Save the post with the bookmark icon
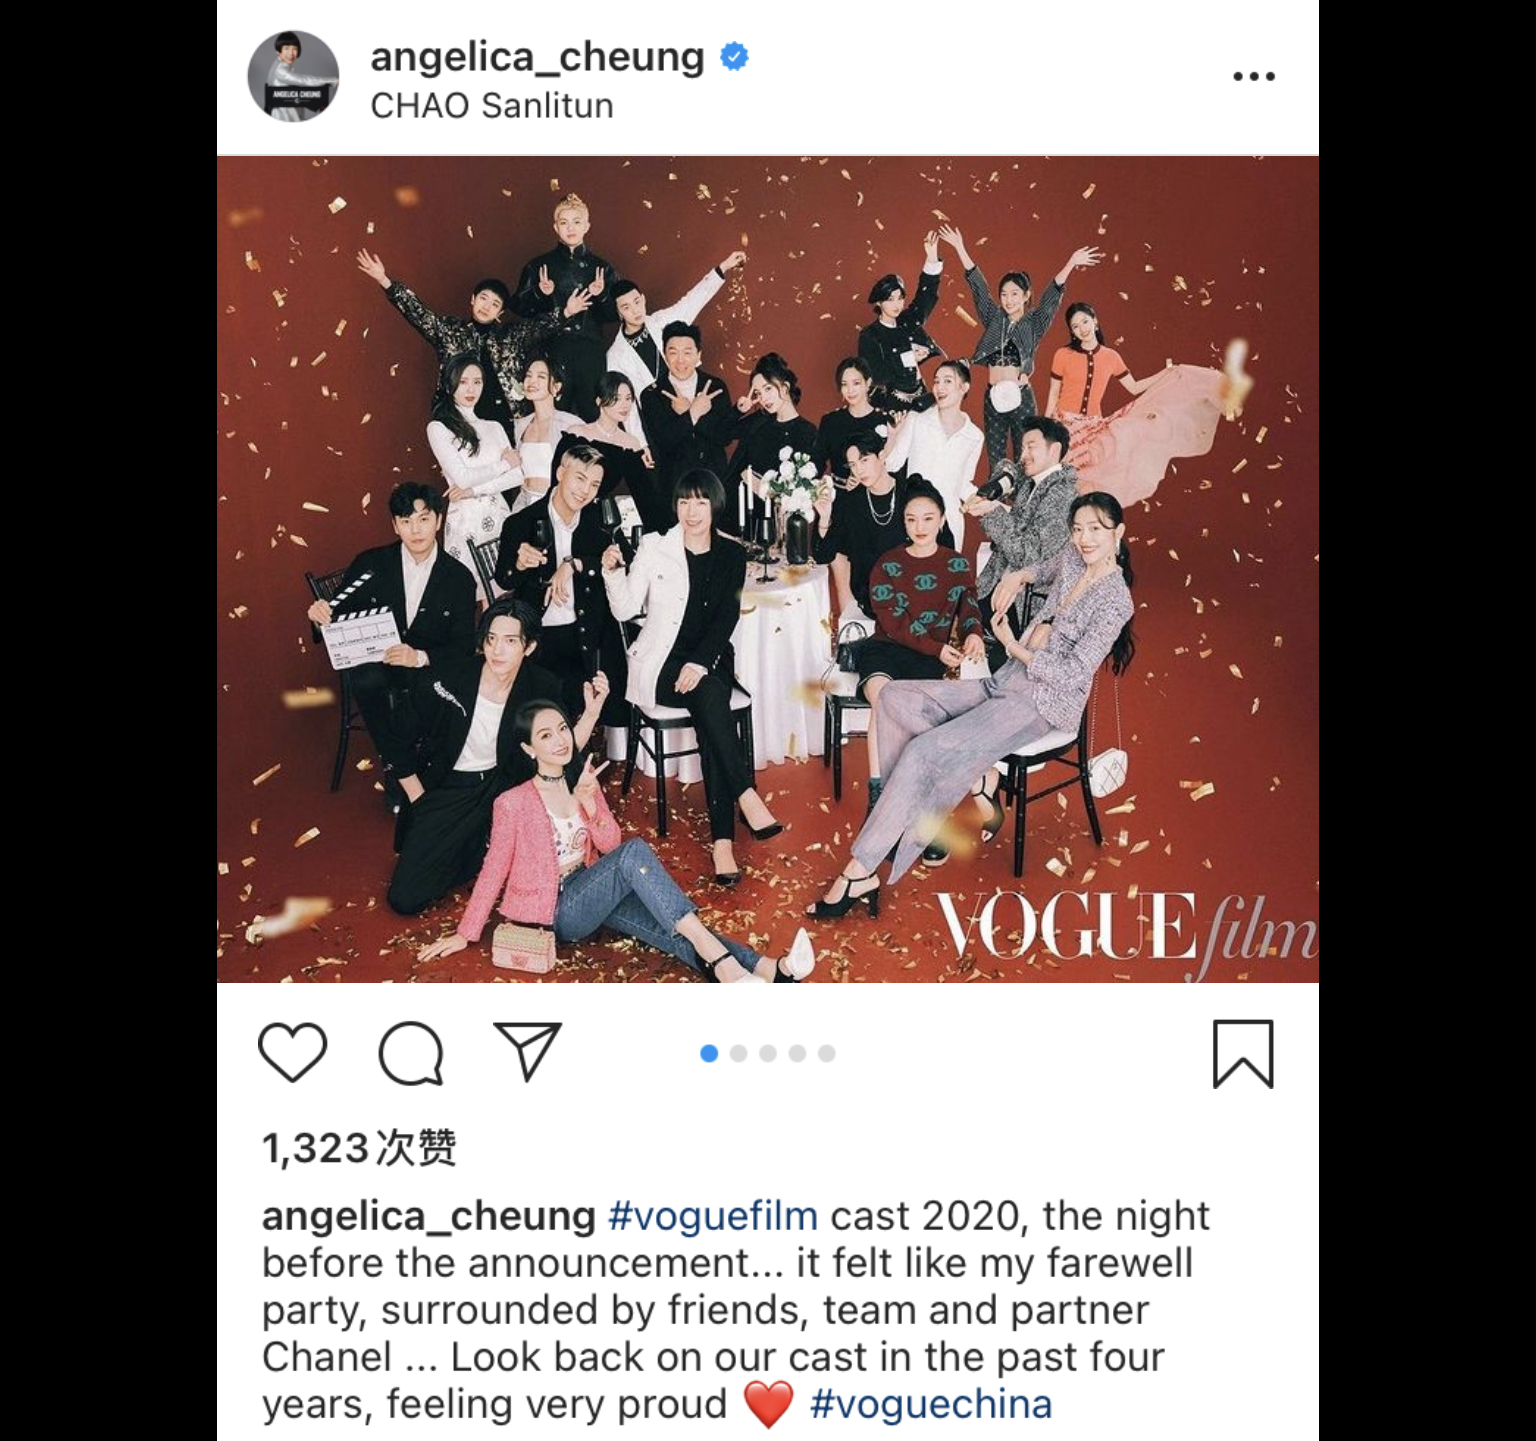1536x1441 pixels. [1243, 1054]
